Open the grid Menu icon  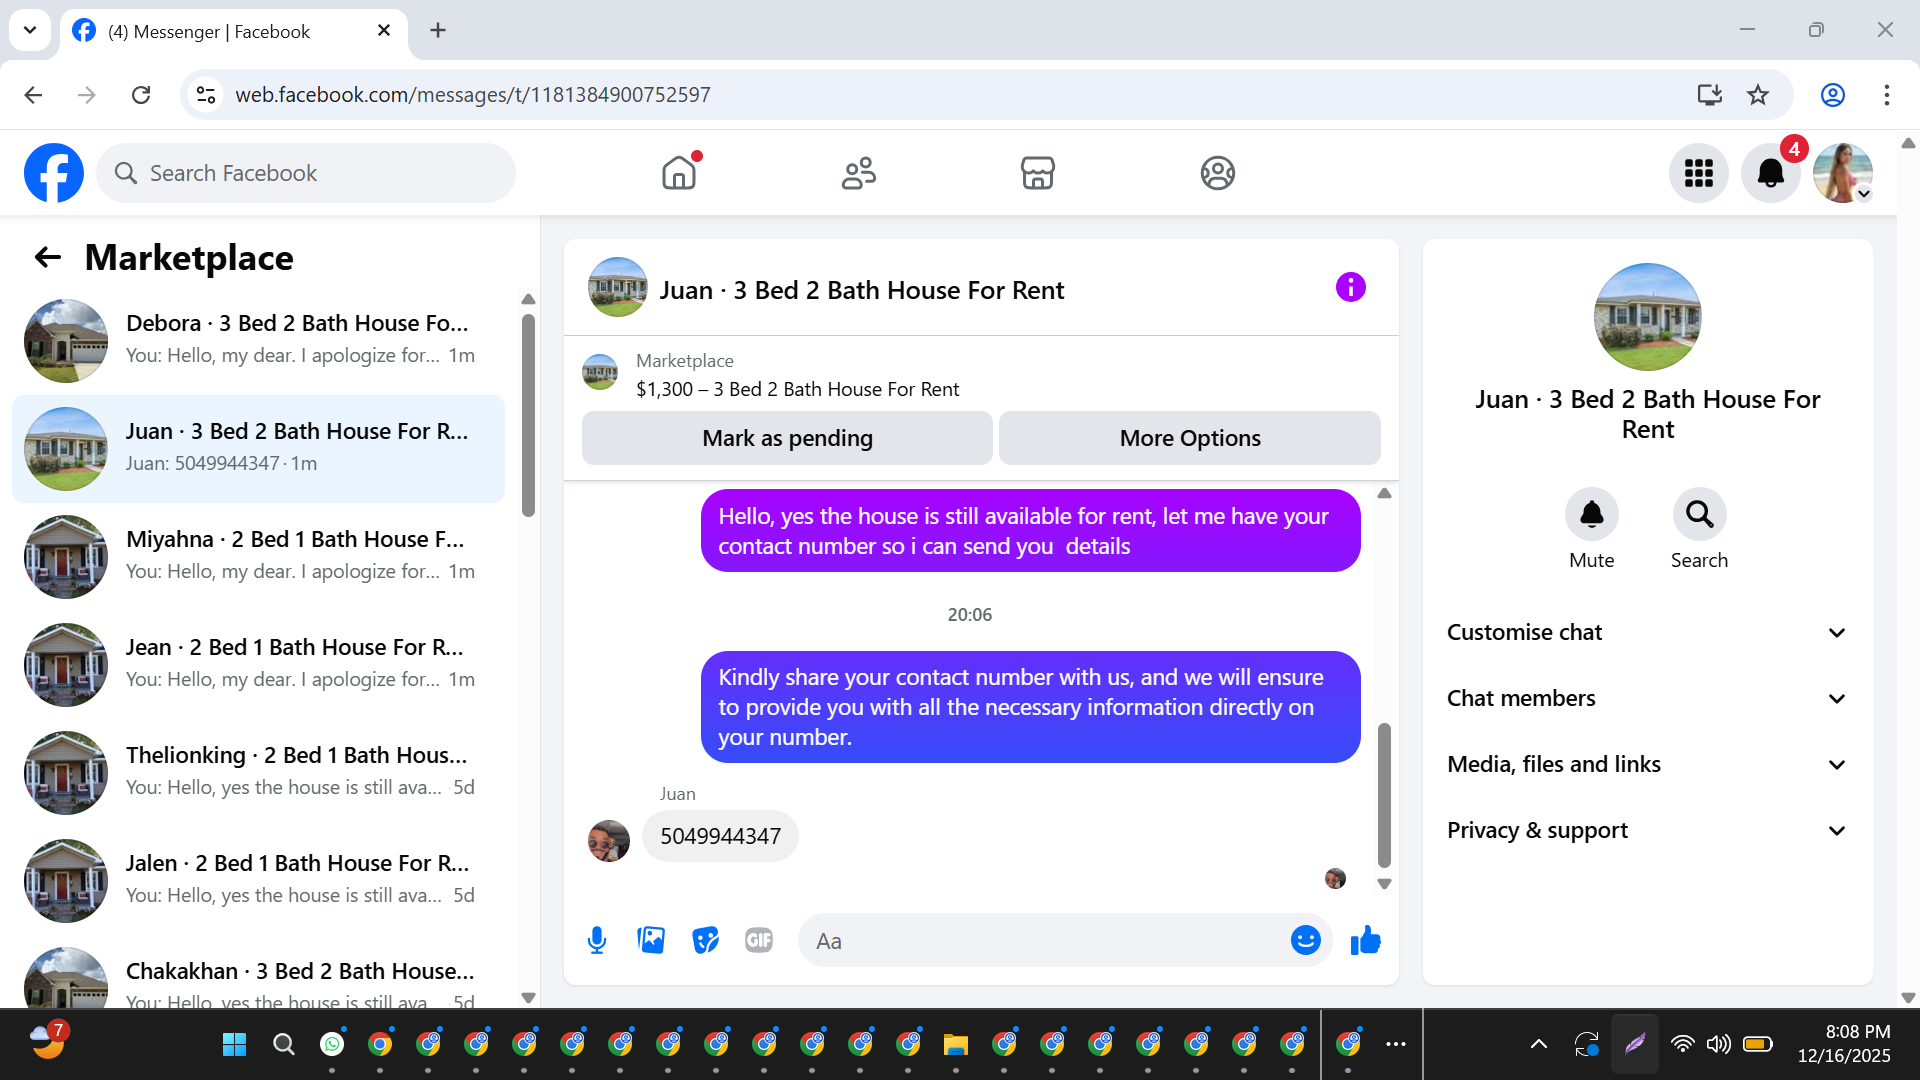(1699, 173)
